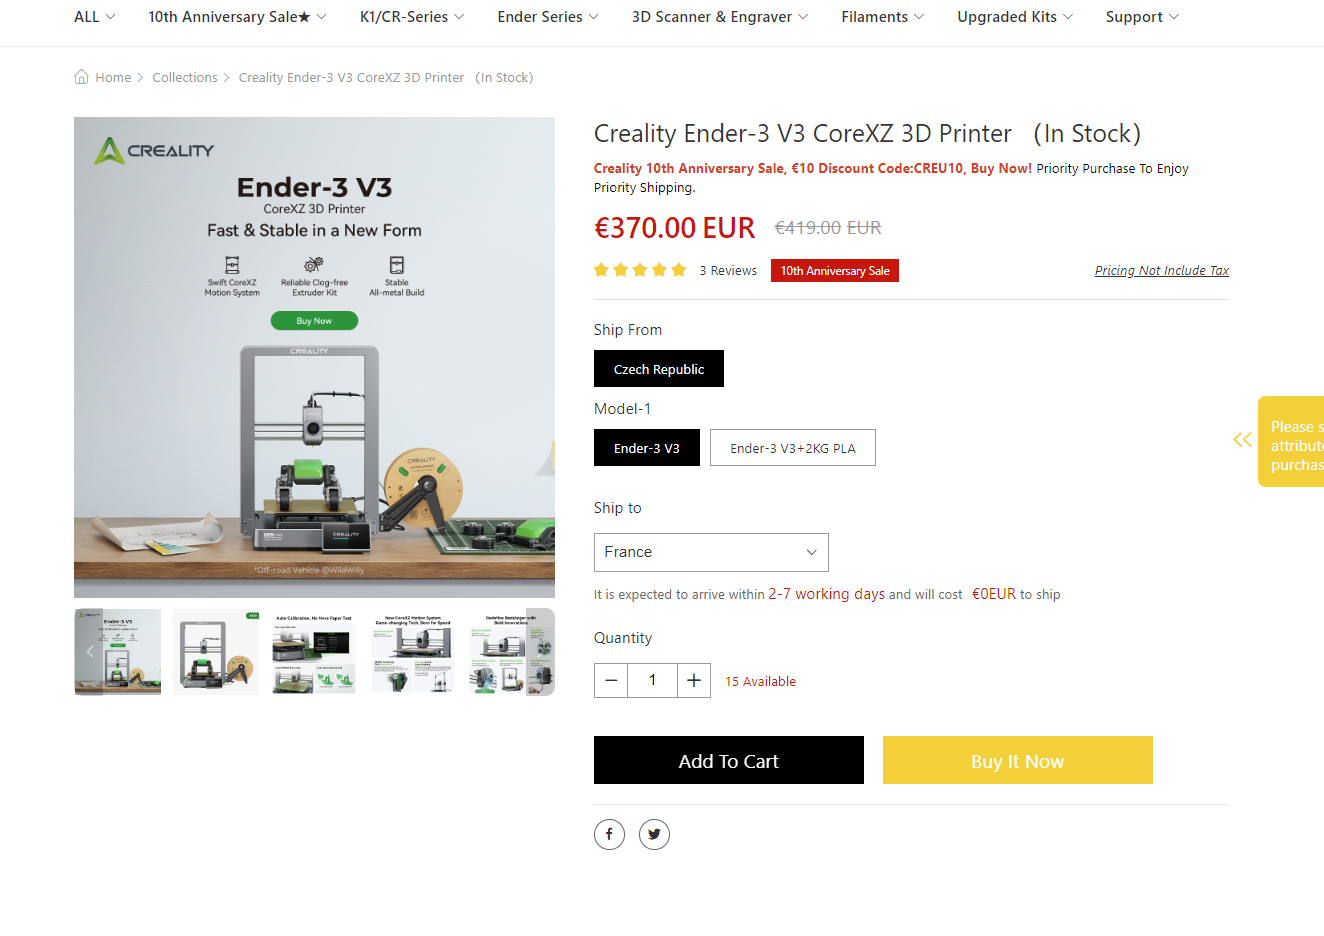The height and width of the screenshot is (936, 1324).
Task: Expand the yellow side panel arrows
Action: point(1242,439)
